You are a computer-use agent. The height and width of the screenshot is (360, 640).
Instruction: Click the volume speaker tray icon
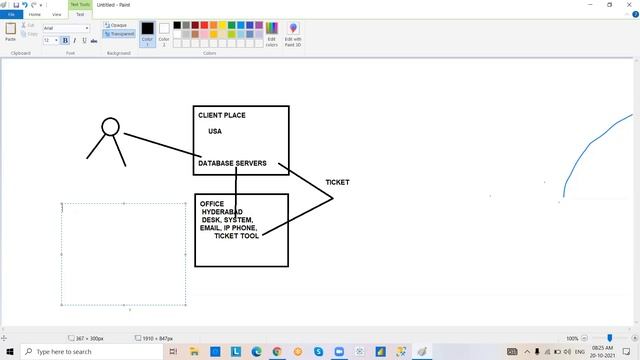pyautogui.click(x=567, y=351)
